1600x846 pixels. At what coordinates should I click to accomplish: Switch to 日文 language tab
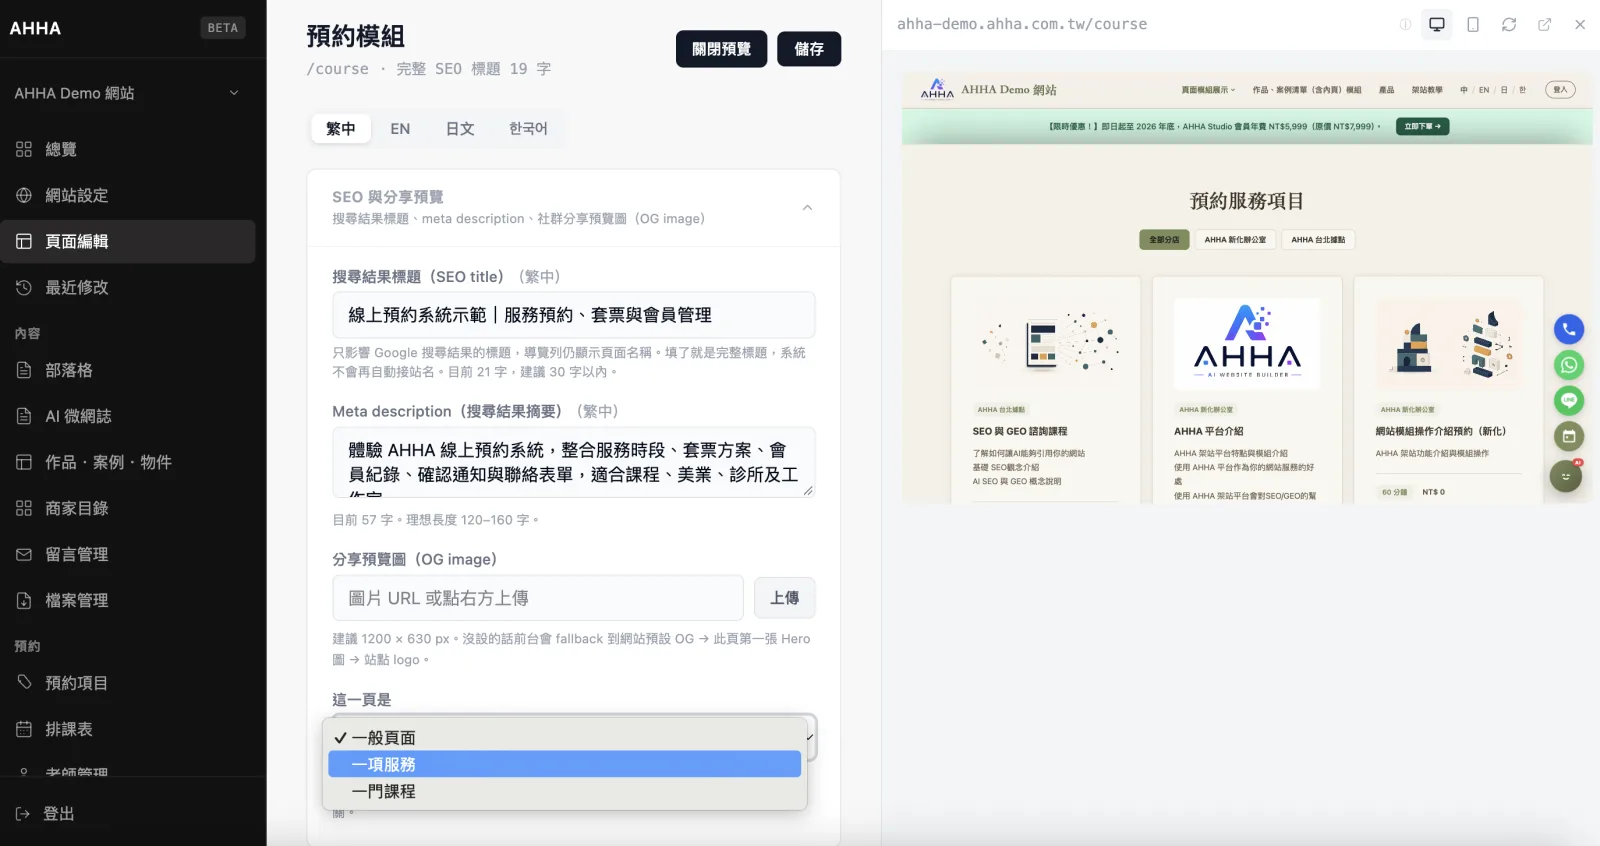point(460,129)
